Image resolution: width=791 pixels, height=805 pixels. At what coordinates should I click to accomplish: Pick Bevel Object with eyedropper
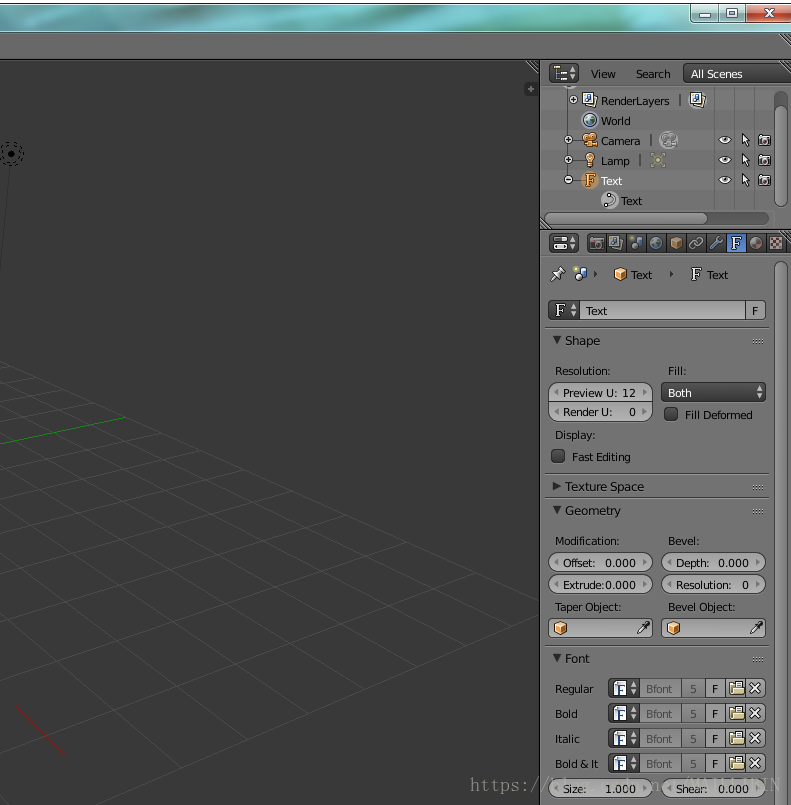(756, 627)
